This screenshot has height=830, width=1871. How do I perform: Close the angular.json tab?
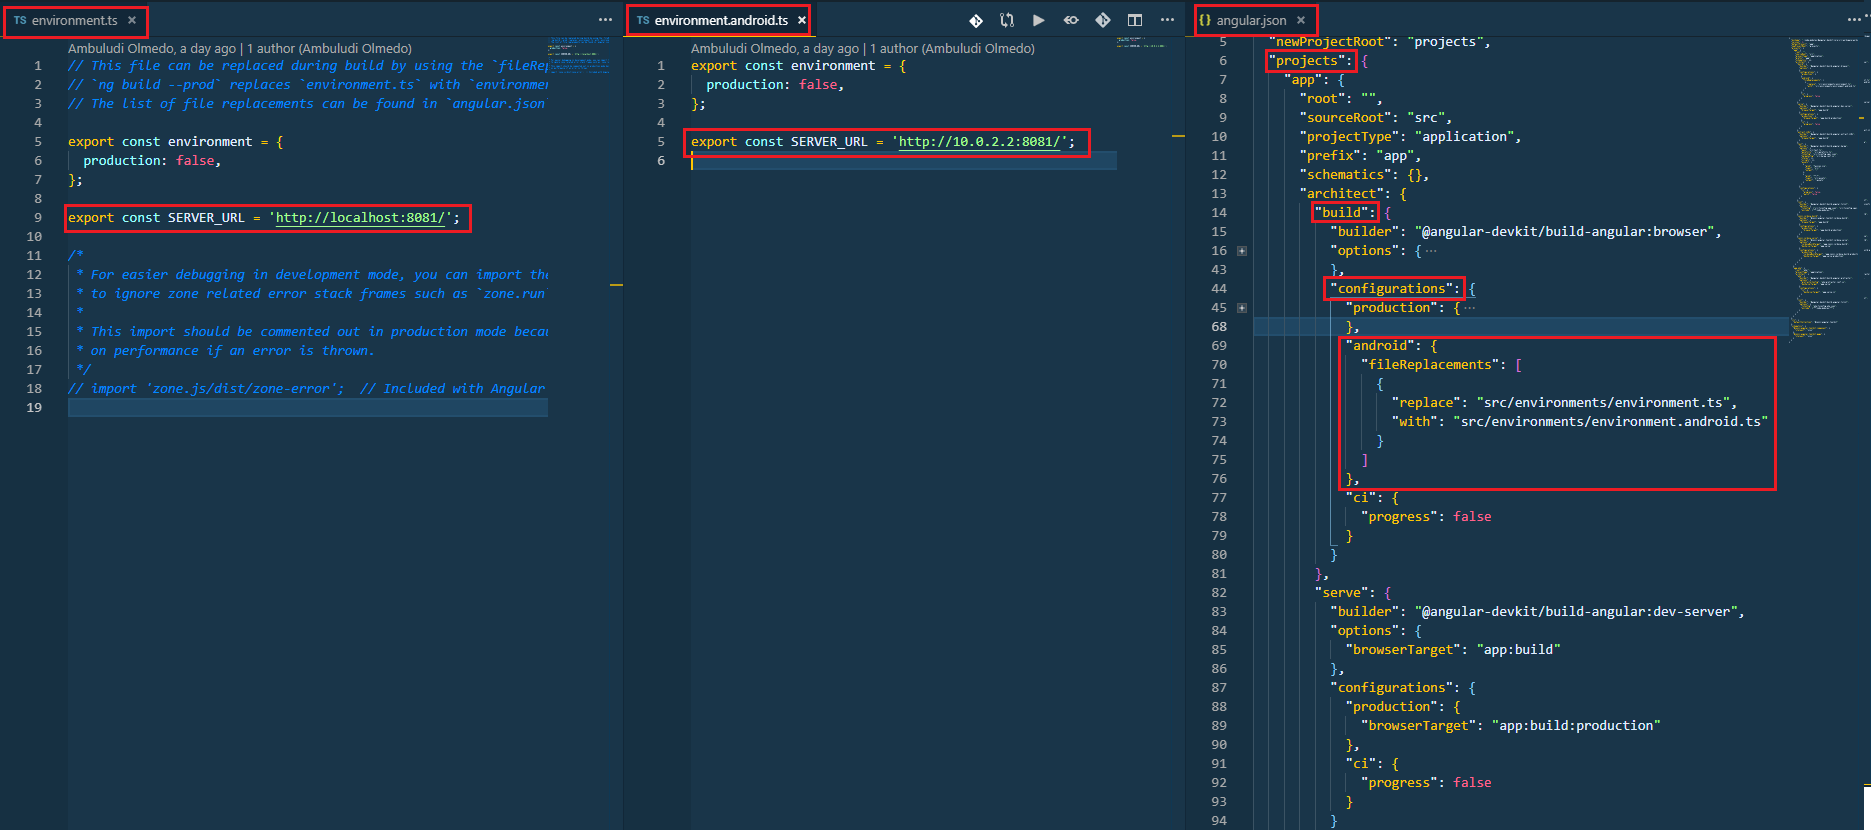point(1301,20)
